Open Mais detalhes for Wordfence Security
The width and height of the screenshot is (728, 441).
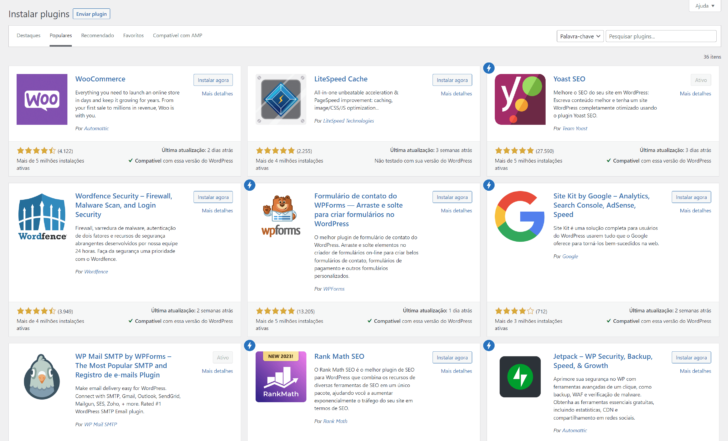tap(217, 210)
